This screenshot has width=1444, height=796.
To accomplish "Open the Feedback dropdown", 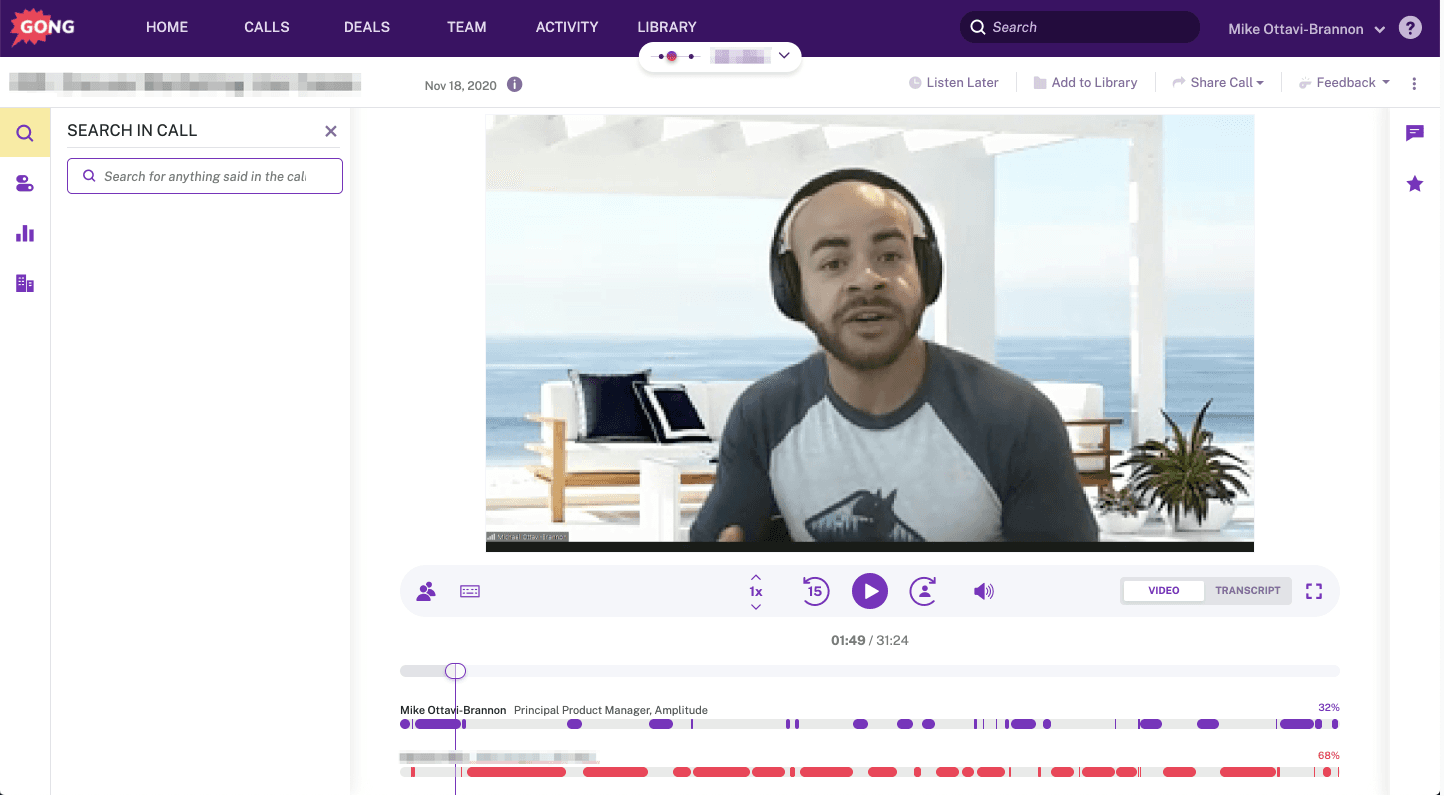I will [x=1344, y=83].
